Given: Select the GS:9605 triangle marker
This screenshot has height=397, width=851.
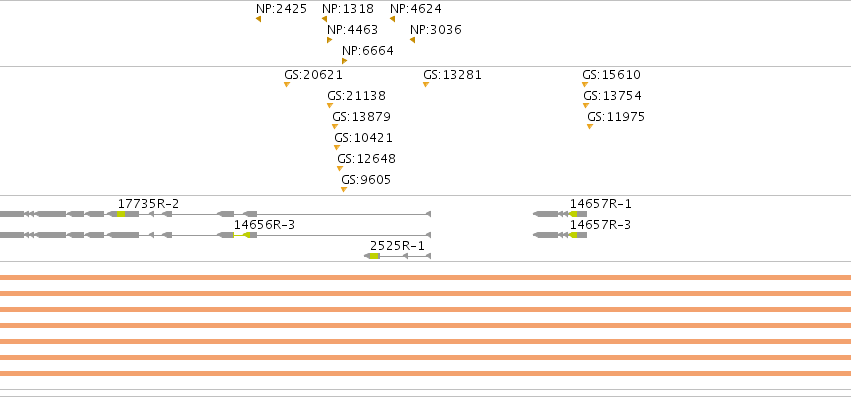Looking at the screenshot, I should (344, 190).
